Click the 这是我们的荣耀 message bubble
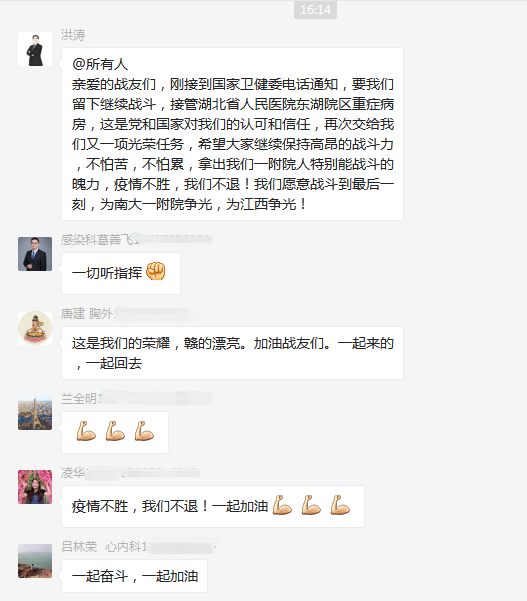This screenshot has width=527, height=601. pyautogui.click(x=232, y=353)
